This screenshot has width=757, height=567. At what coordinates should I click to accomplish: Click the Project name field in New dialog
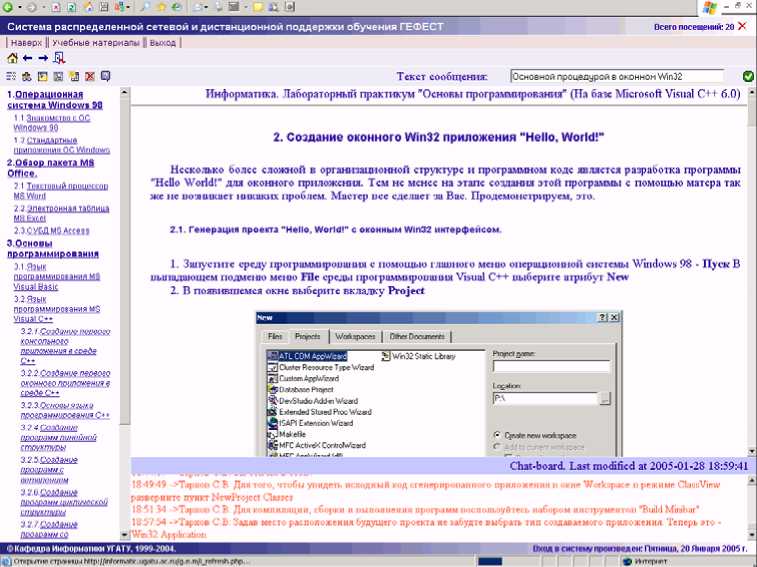pos(551,367)
